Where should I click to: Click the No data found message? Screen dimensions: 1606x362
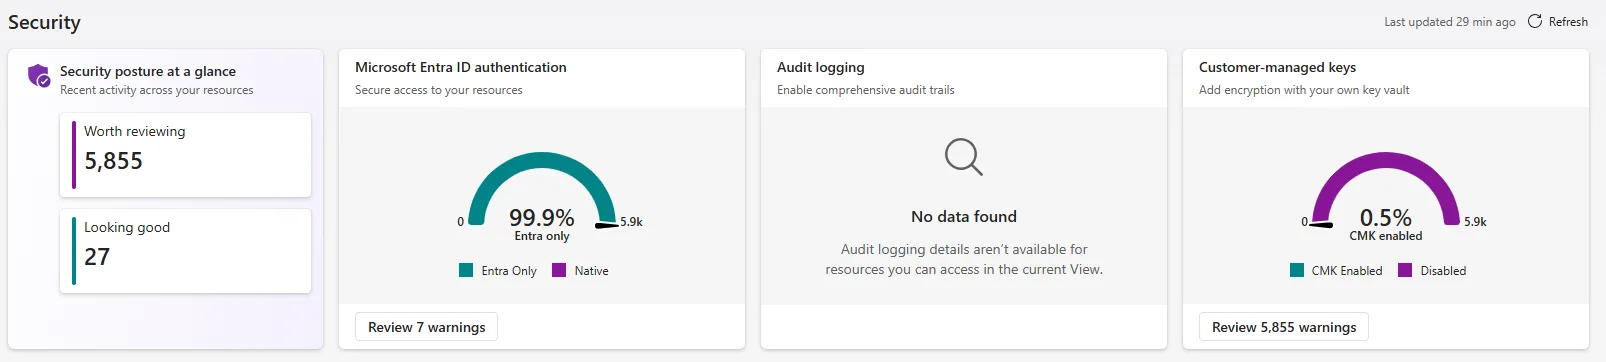pos(964,216)
